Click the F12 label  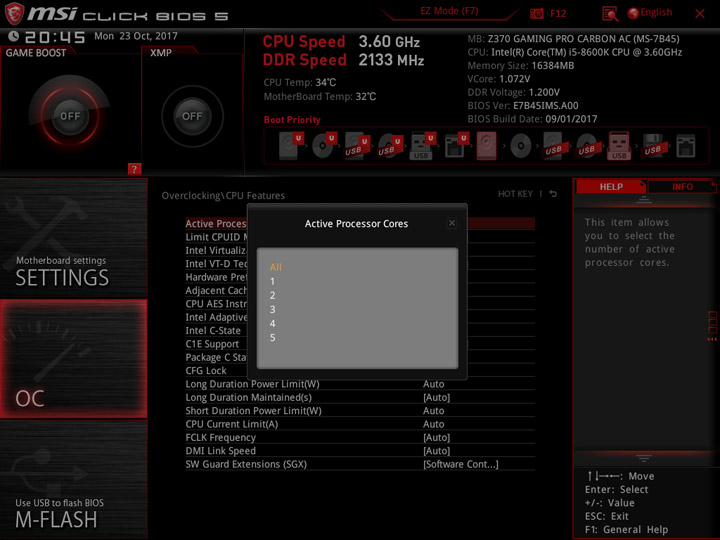tap(558, 14)
